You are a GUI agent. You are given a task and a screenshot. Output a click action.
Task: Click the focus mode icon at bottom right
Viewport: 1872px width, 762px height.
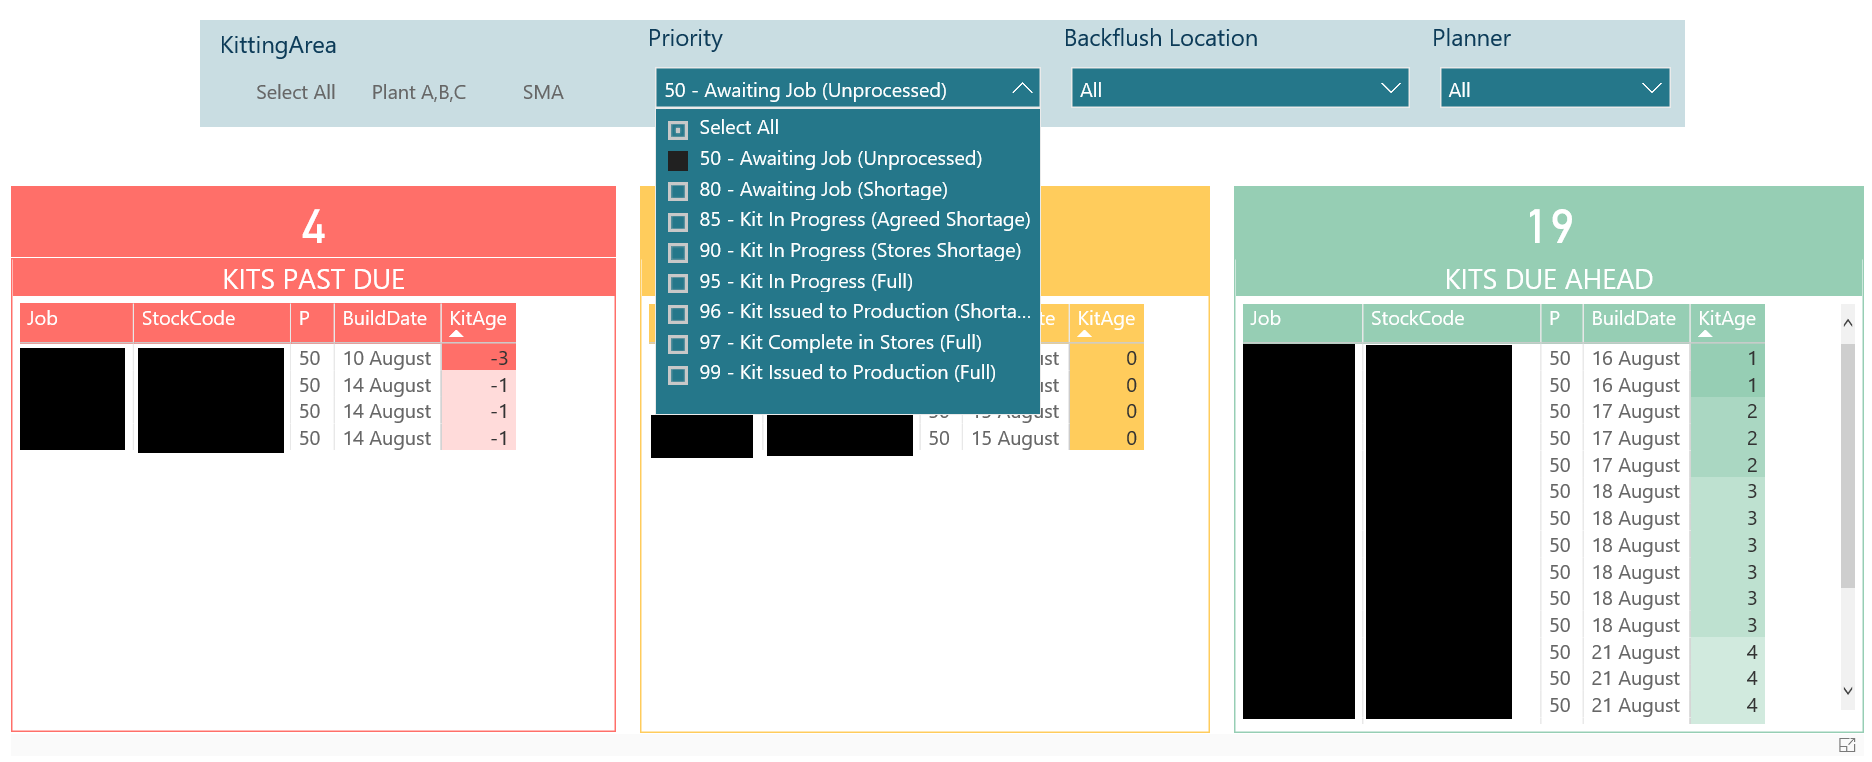pos(1847,745)
